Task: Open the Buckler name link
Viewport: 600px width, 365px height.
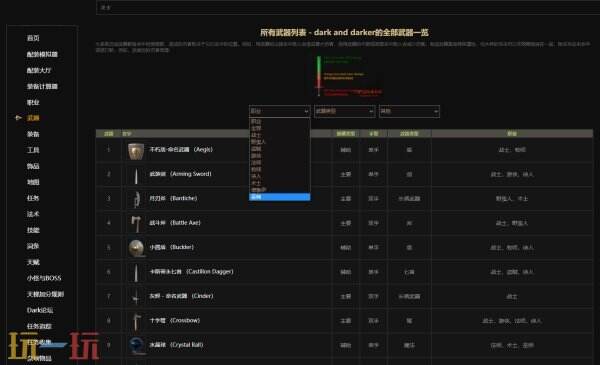Action: [x=171, y=247]
